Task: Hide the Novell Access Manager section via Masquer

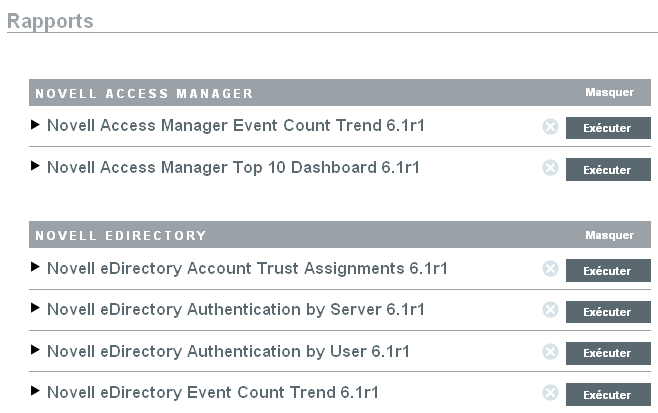Action: point(609,92)
